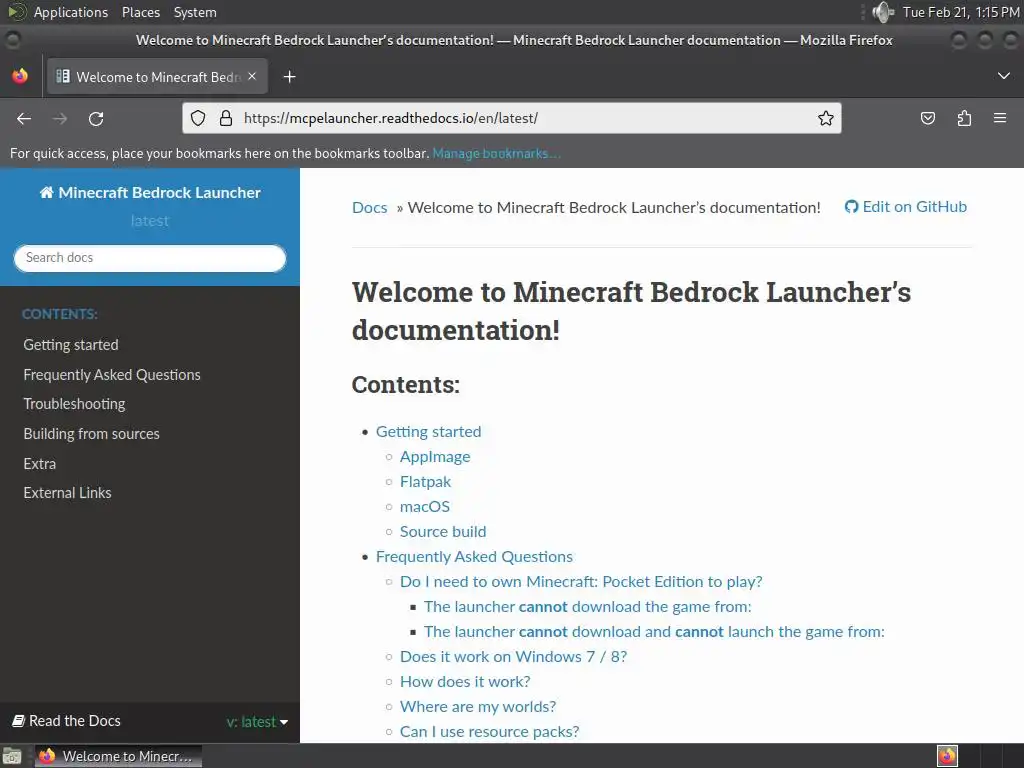Open Building from sources in the sidebar
This screenshot has height=768, width=1024.
point(91,434)
